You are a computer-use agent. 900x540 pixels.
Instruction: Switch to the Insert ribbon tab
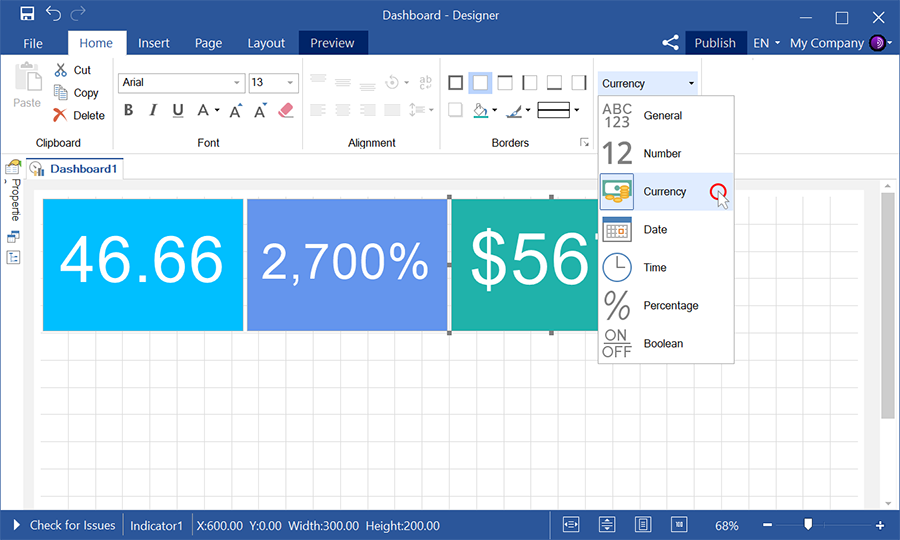pos(154,43)
